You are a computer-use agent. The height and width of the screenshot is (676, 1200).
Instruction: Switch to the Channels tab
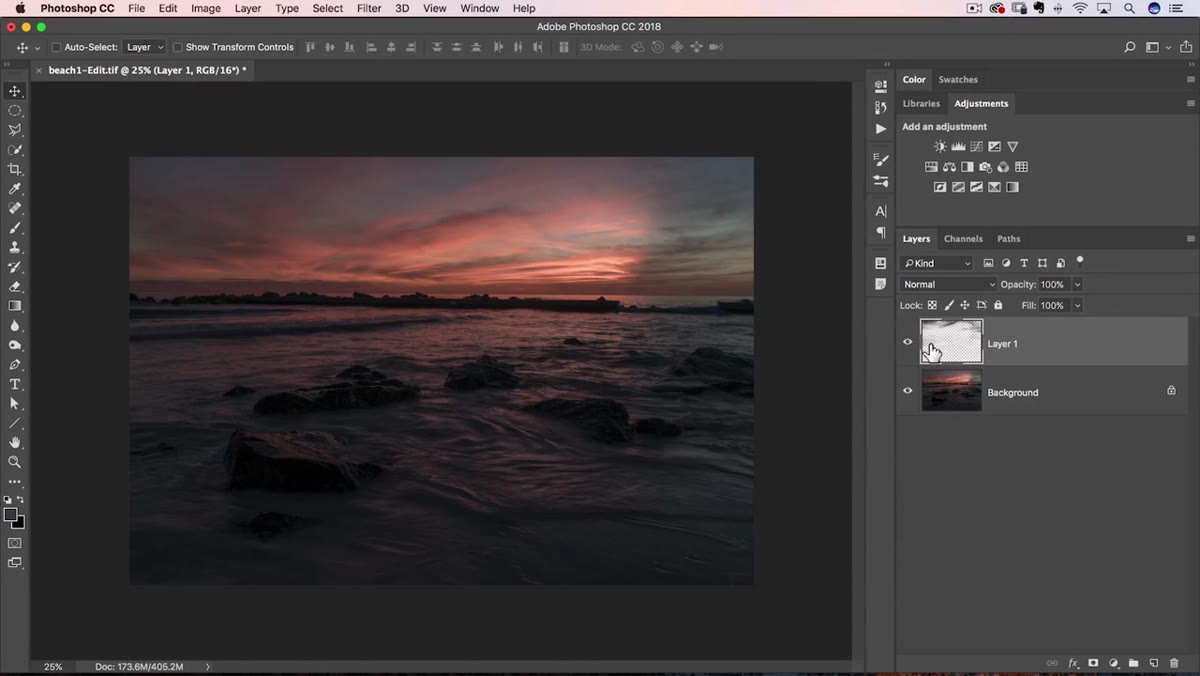(x=963, y=239)
